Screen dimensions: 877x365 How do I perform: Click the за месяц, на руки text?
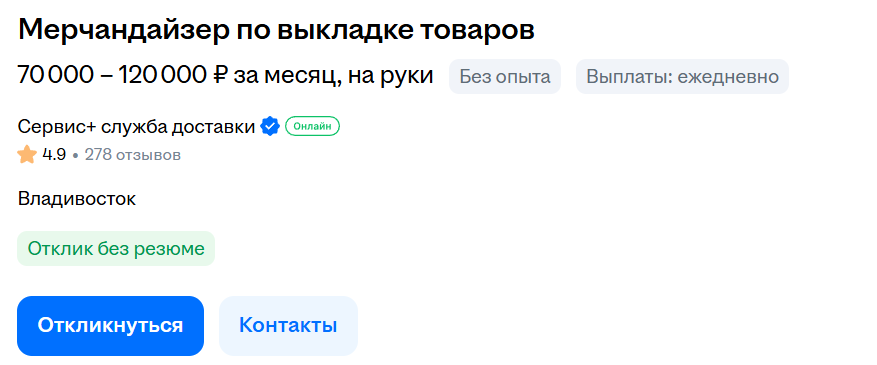pyautogui.click(x=333, y=75)
